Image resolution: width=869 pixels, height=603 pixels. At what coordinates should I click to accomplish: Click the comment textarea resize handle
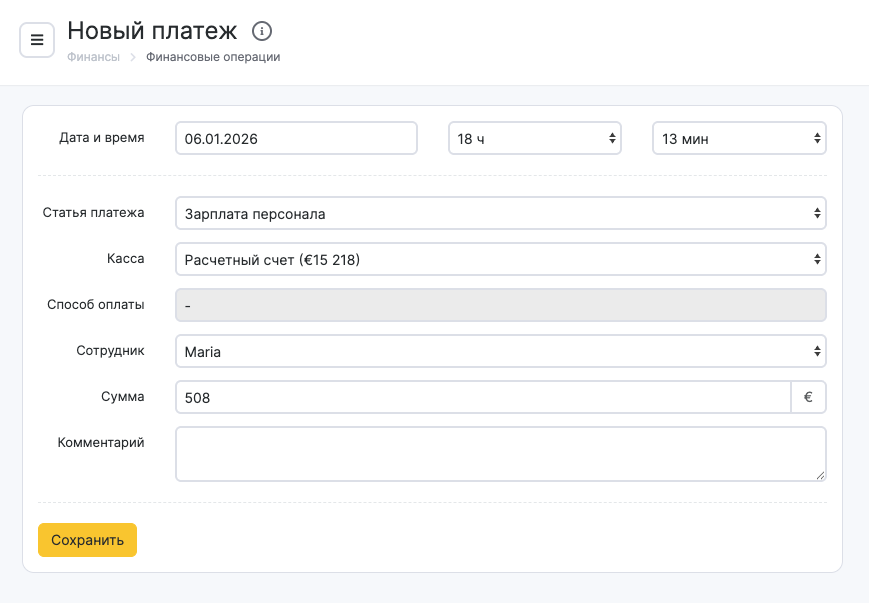[820, 475]
